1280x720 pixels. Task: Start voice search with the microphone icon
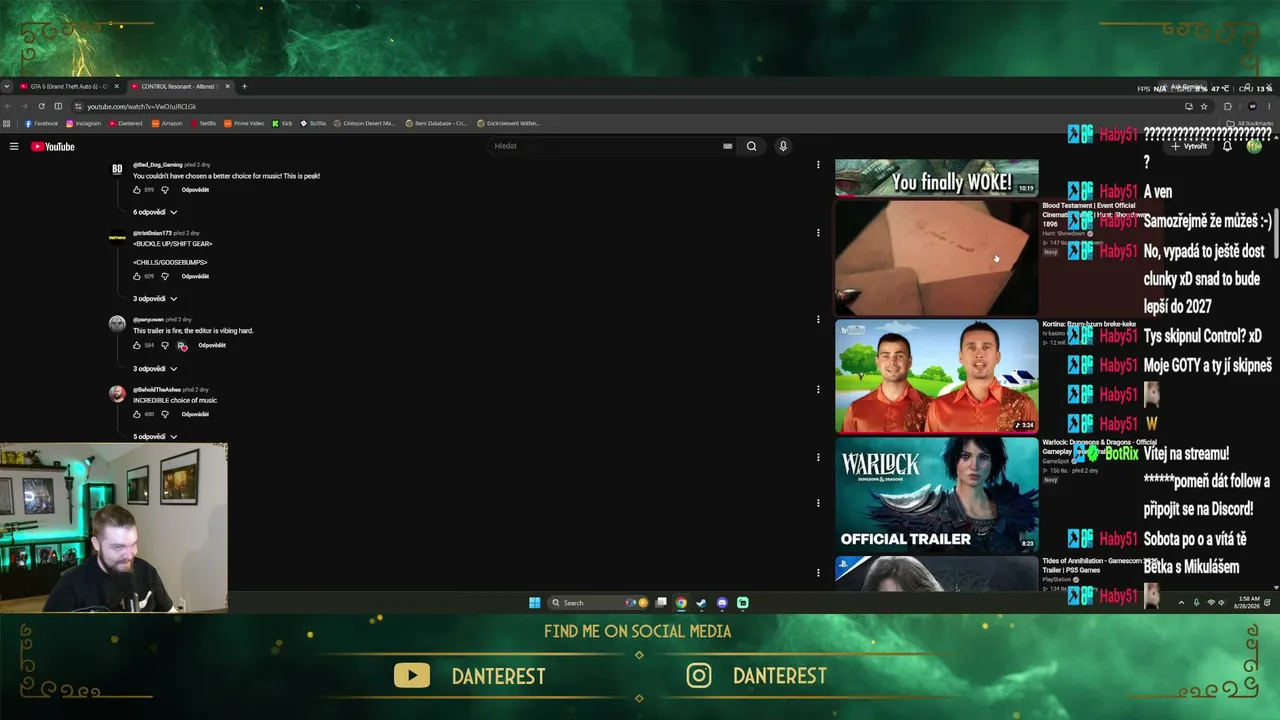[x=783, y=146]
